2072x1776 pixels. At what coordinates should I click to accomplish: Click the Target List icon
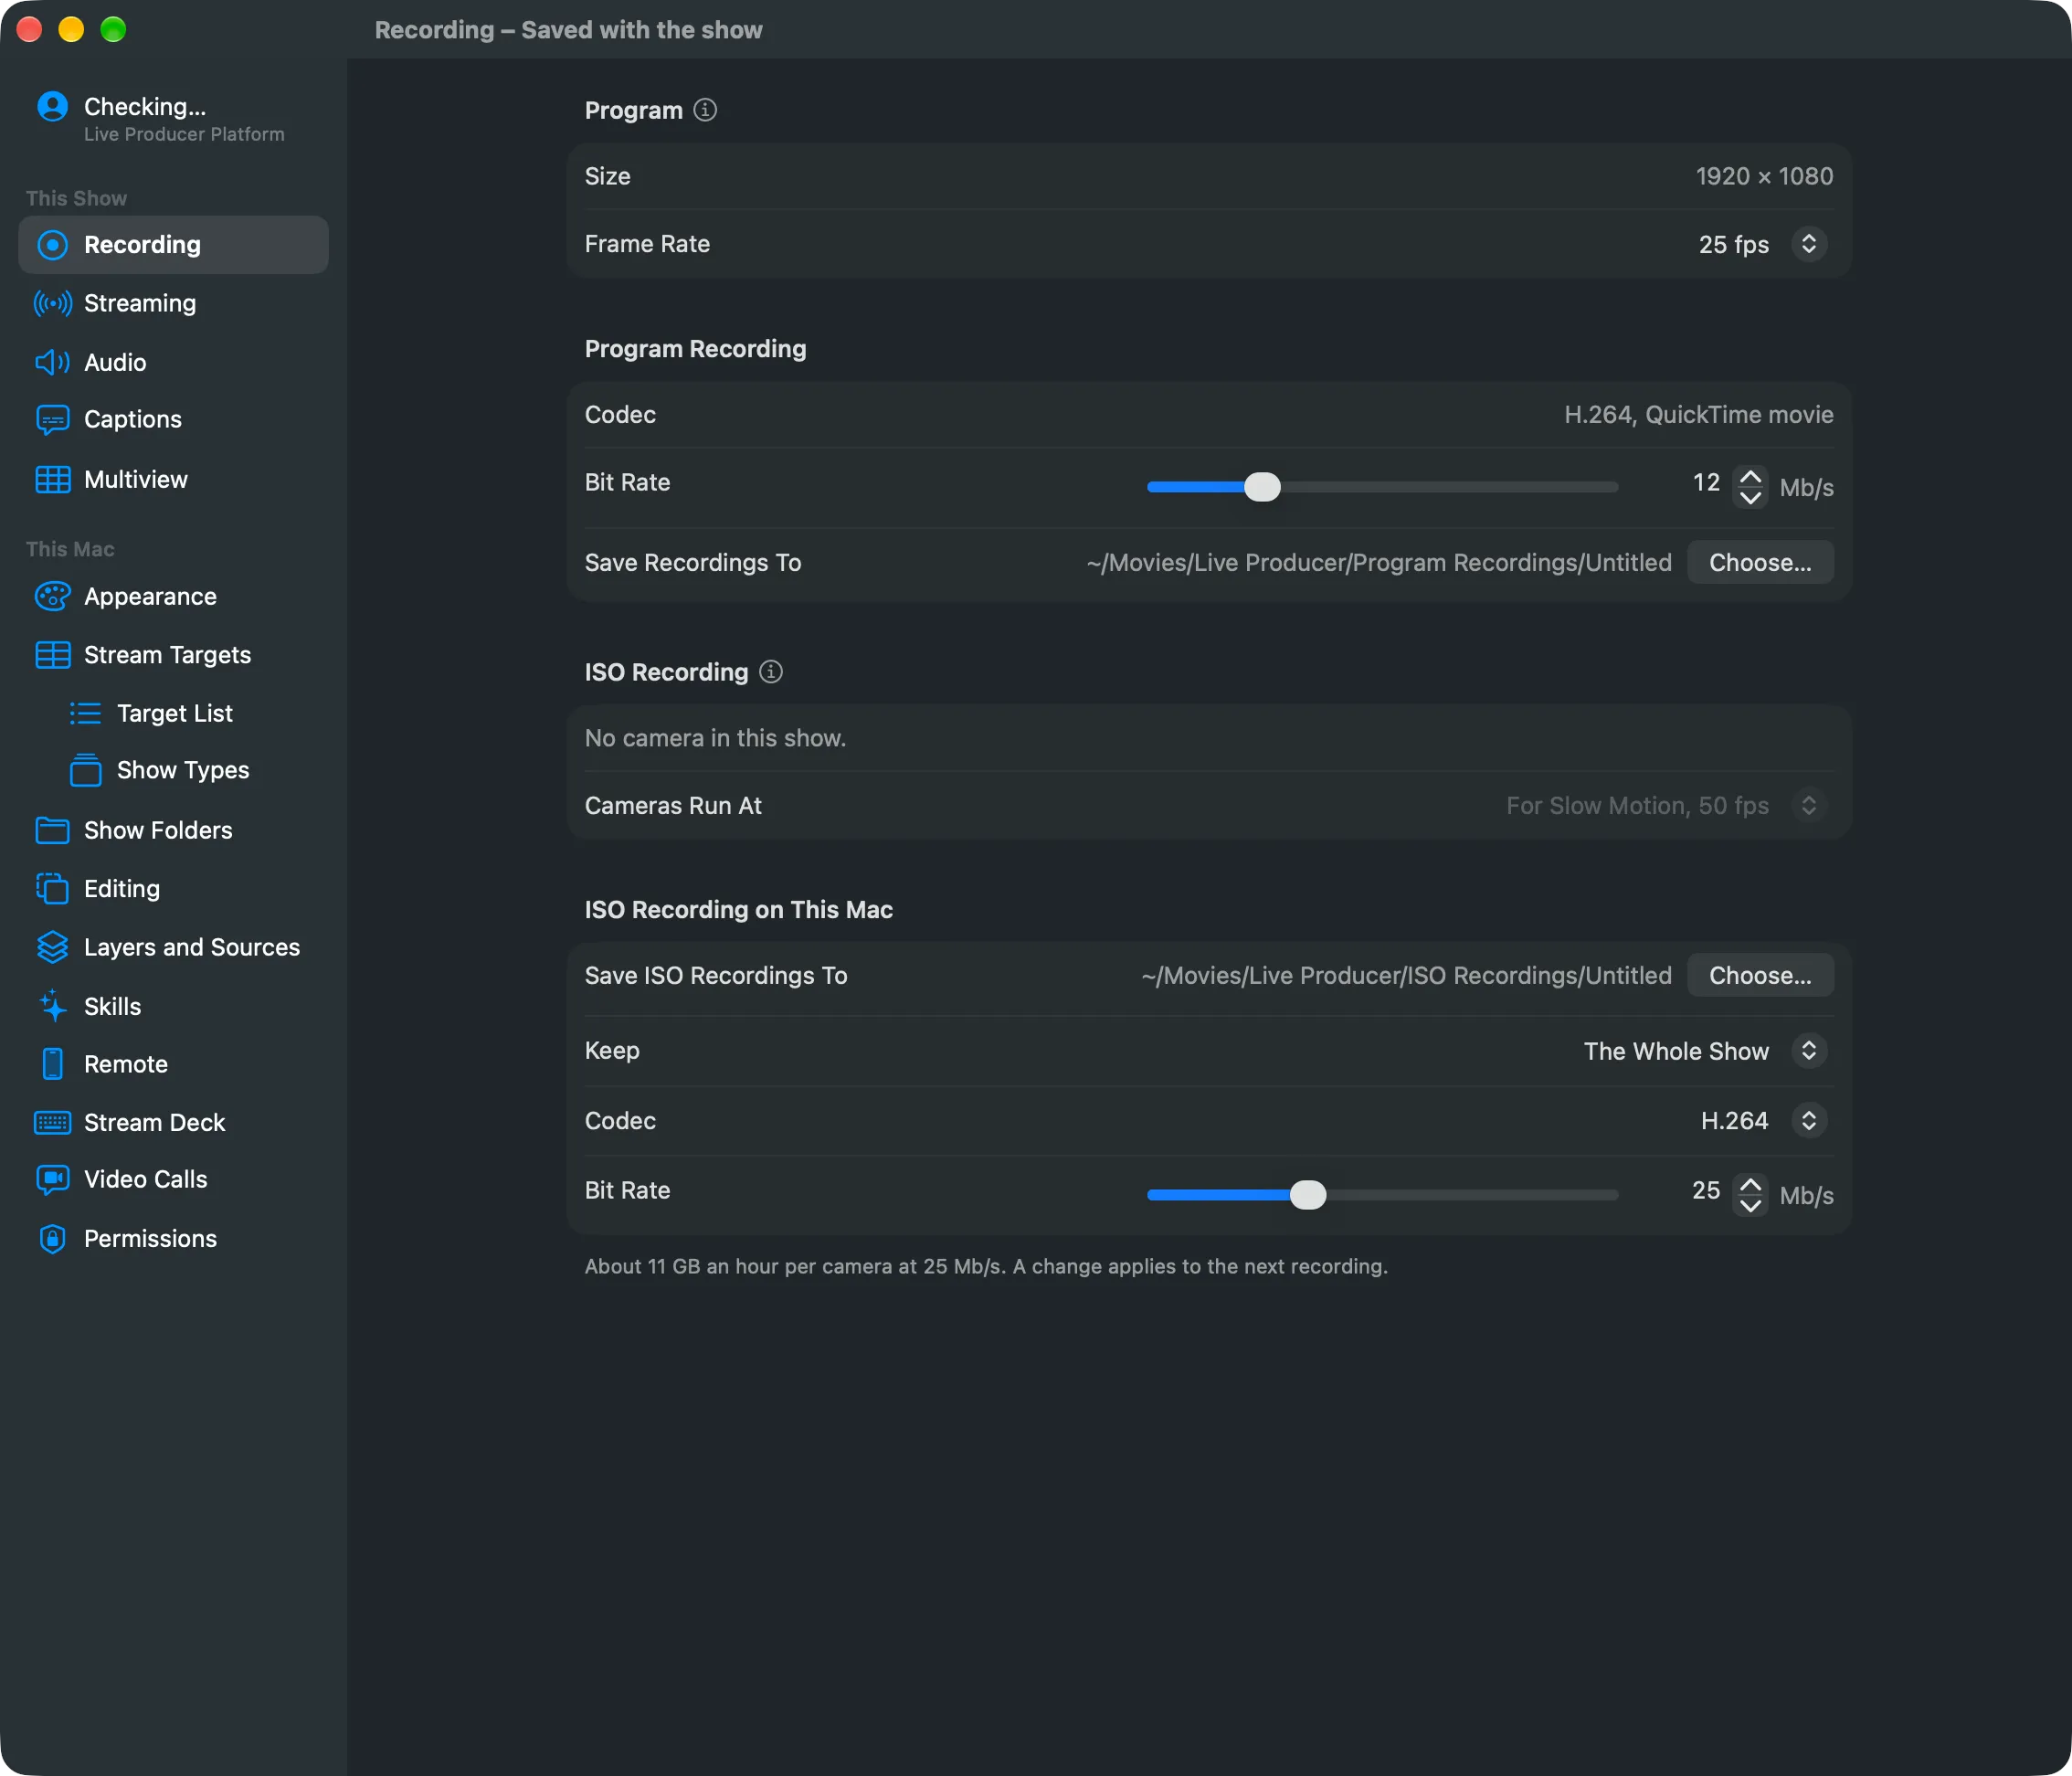pyautogui.click(x=85, y=713)
